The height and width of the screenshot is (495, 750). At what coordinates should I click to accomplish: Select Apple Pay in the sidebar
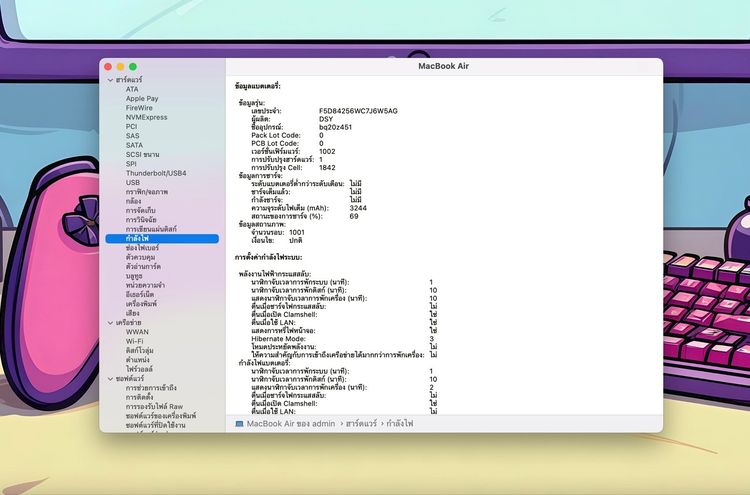point(142,99)
